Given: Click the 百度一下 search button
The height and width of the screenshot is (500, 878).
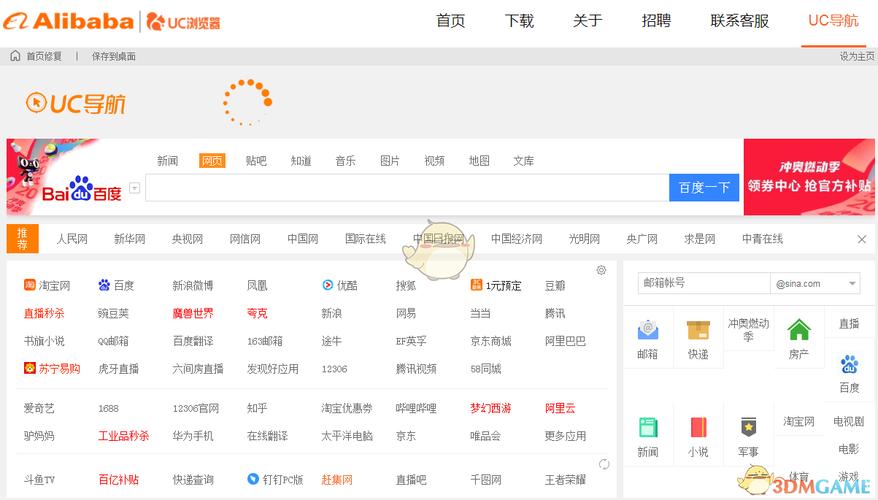Looking at the screenshot, I should 704,188.
